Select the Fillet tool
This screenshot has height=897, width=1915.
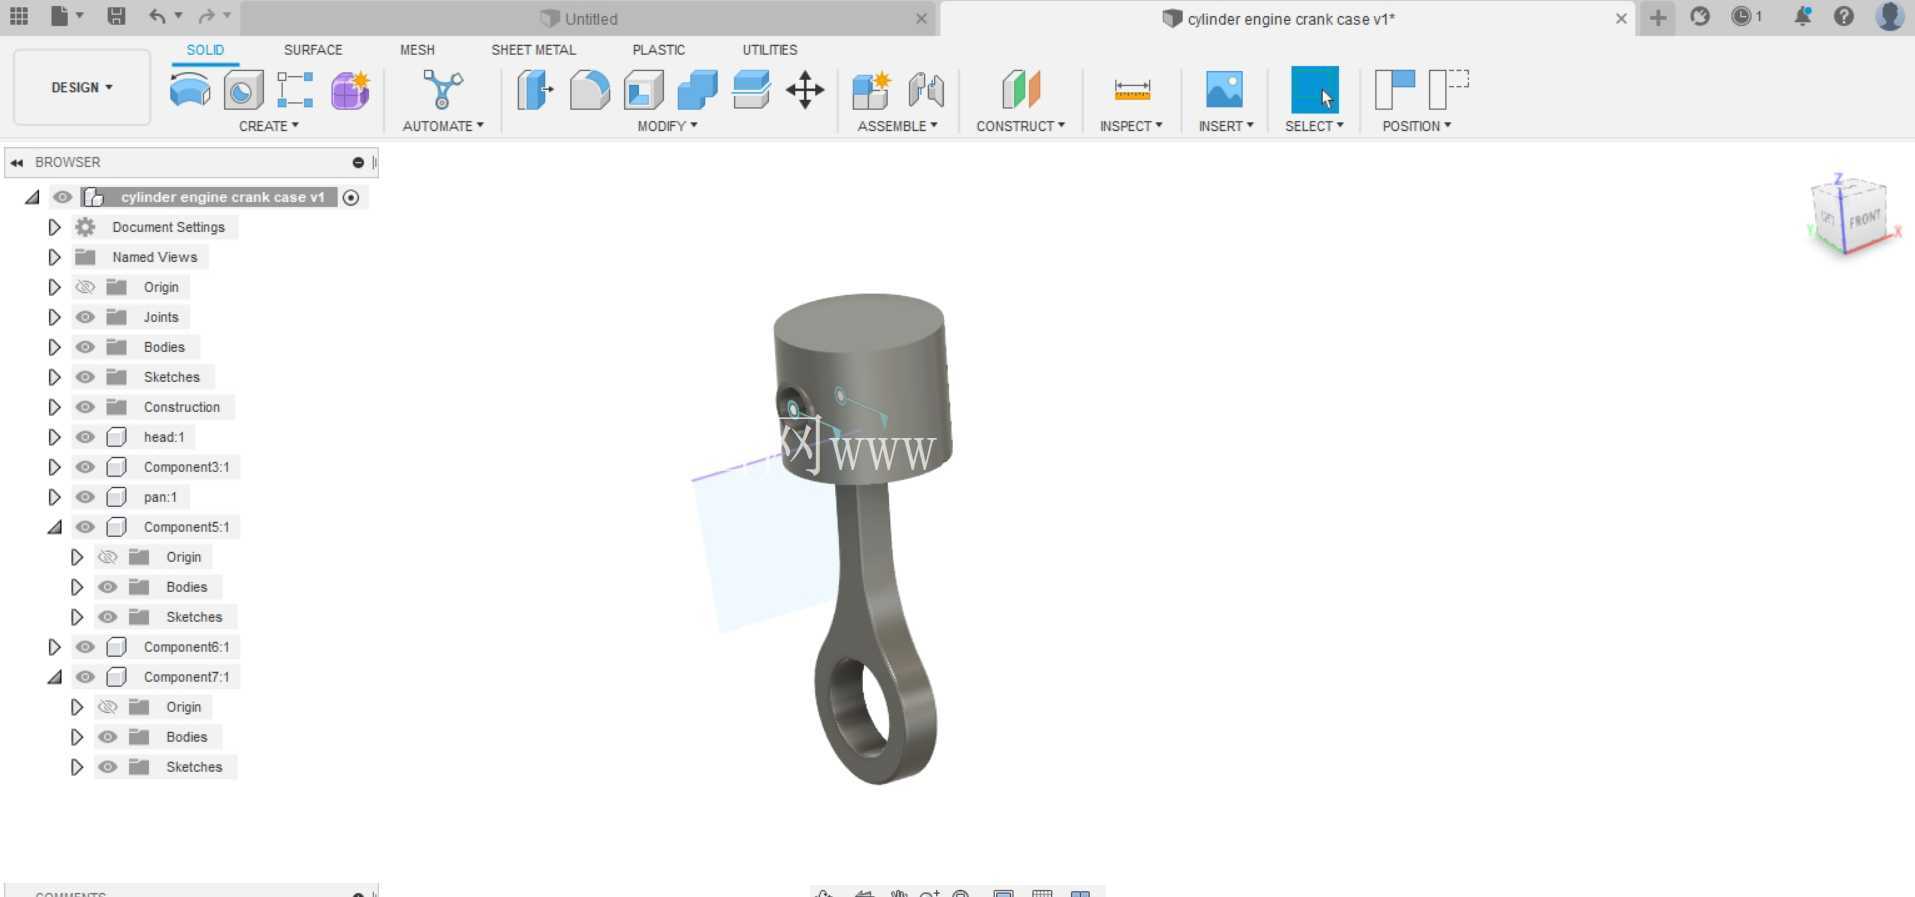click(x=589, y=90)
